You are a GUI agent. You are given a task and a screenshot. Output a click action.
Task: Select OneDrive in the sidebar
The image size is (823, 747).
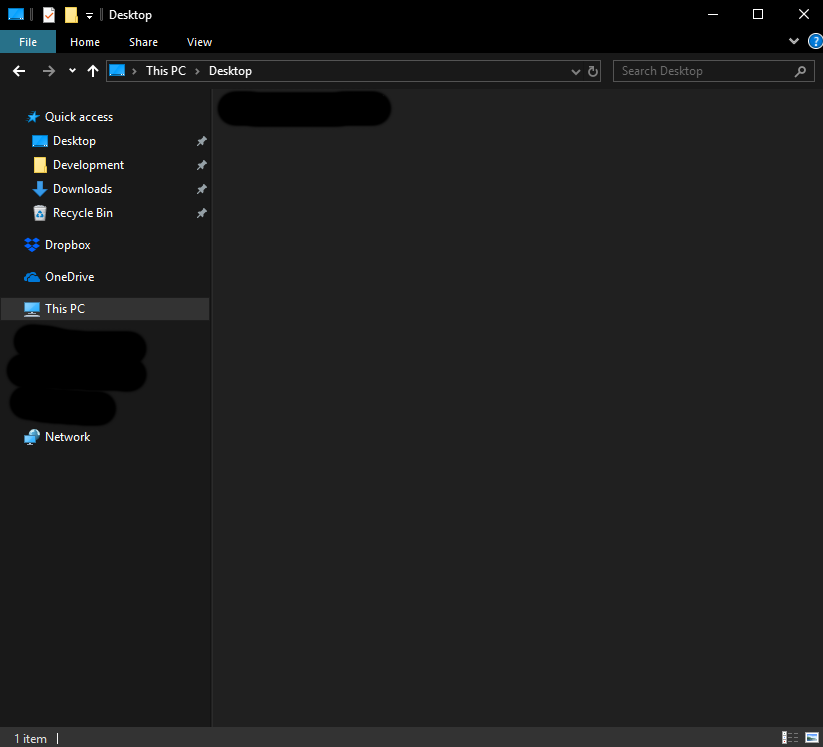point(69,277)
